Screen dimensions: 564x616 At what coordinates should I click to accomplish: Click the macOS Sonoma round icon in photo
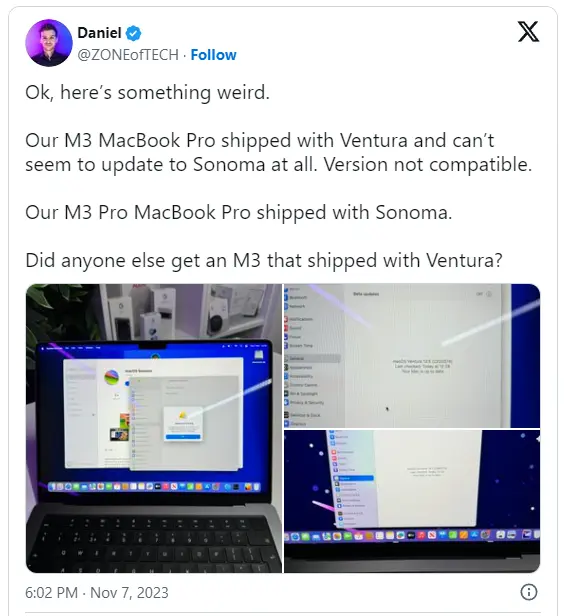112,377
